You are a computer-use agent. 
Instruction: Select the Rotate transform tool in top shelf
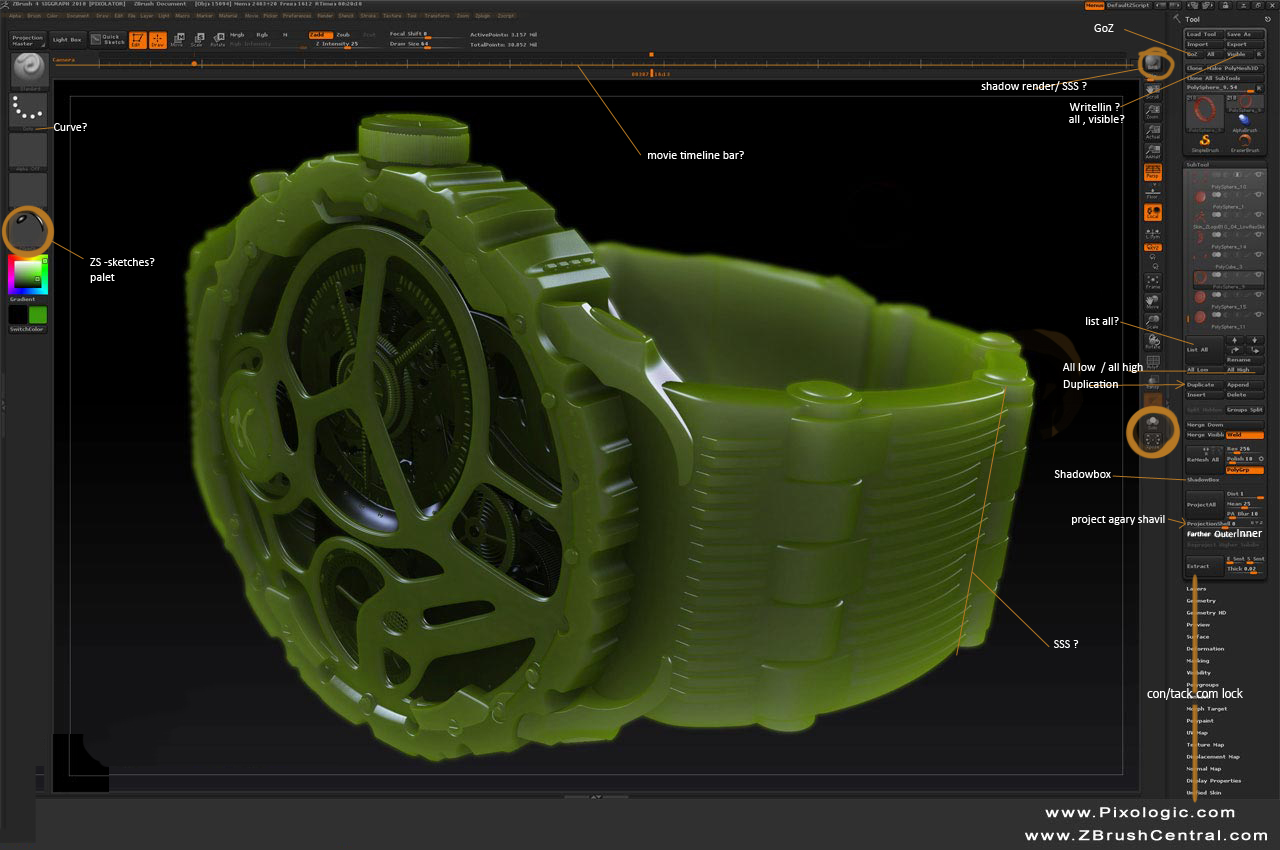pos(217,40)
